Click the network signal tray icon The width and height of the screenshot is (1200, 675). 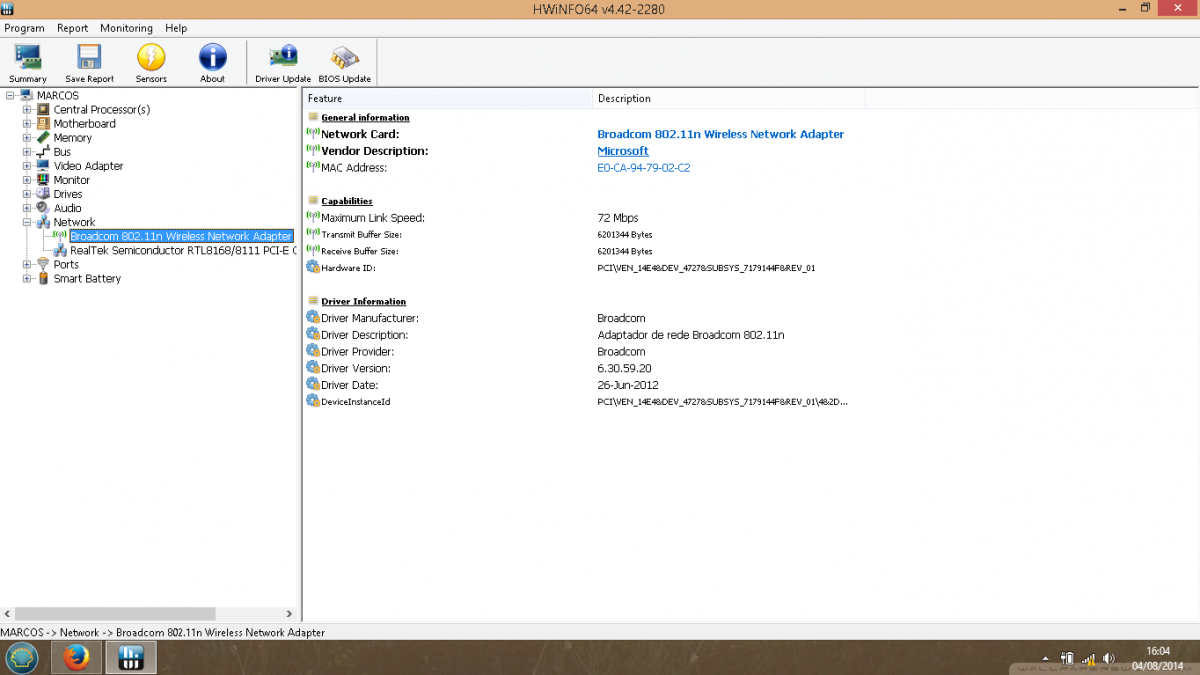tap(1088, 658)
